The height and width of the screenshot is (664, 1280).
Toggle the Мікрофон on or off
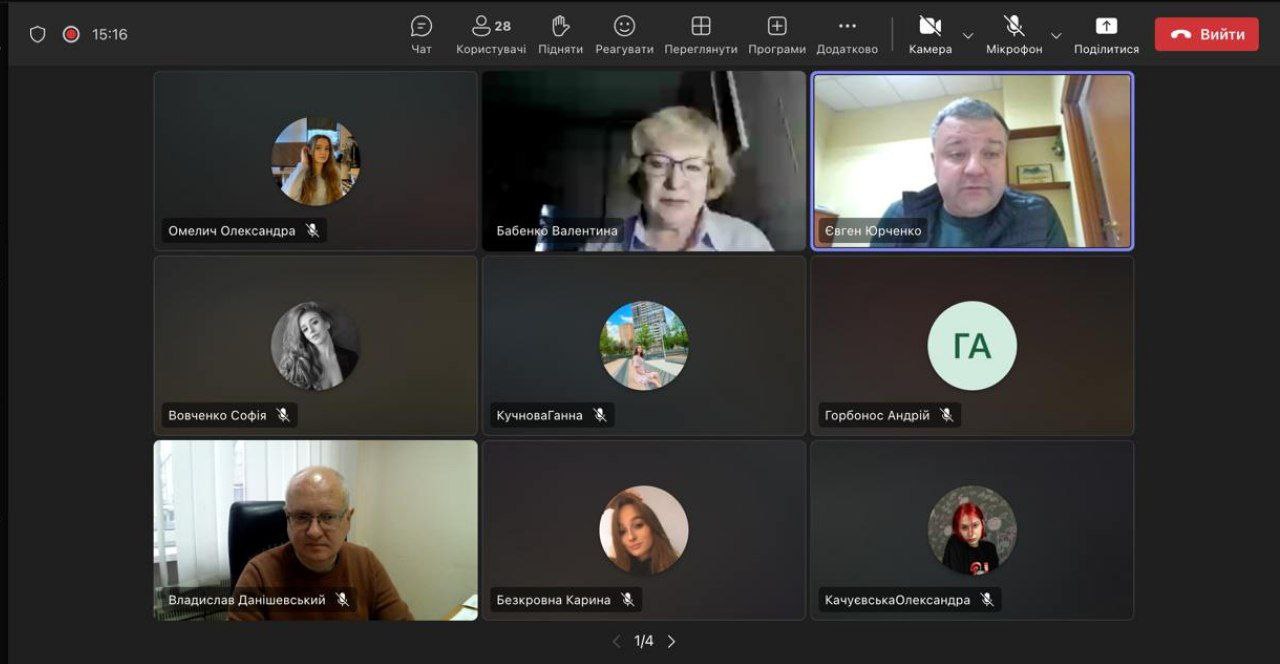coord(1014,34)
